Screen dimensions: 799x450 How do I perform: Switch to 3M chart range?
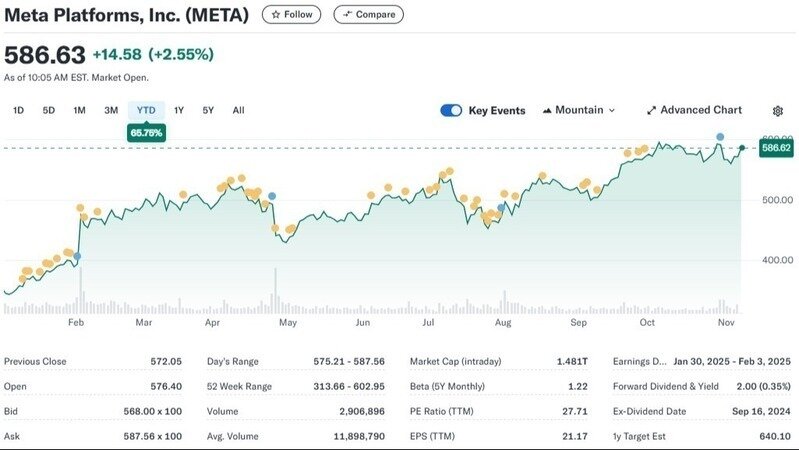click(111, 110)
